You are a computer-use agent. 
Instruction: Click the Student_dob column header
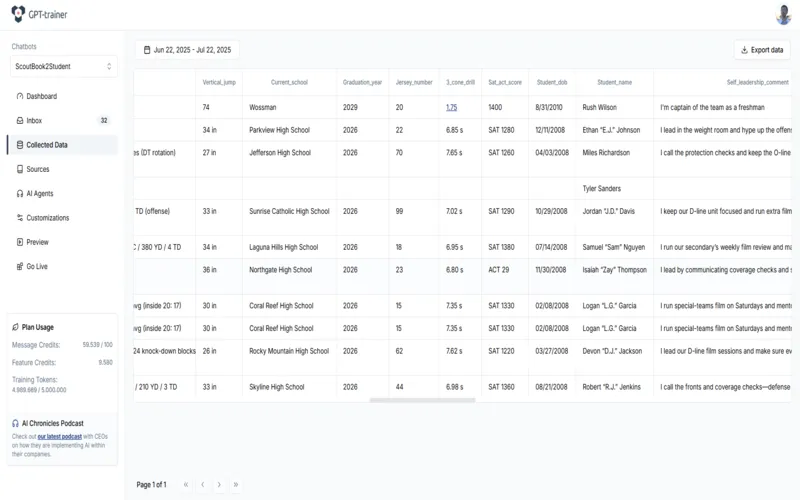[552, 82]
